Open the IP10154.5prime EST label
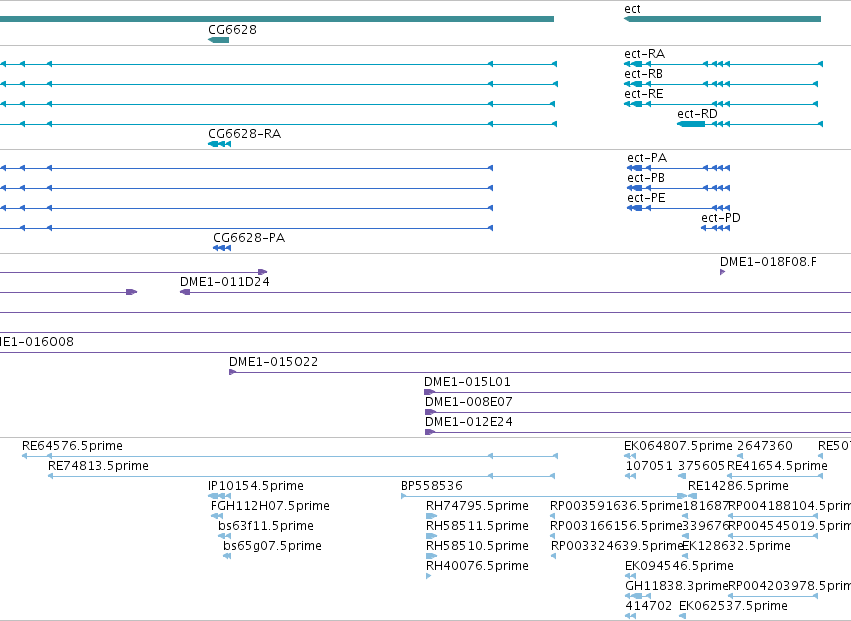This screenshot has width=851, height=621. tap(256, 486)
